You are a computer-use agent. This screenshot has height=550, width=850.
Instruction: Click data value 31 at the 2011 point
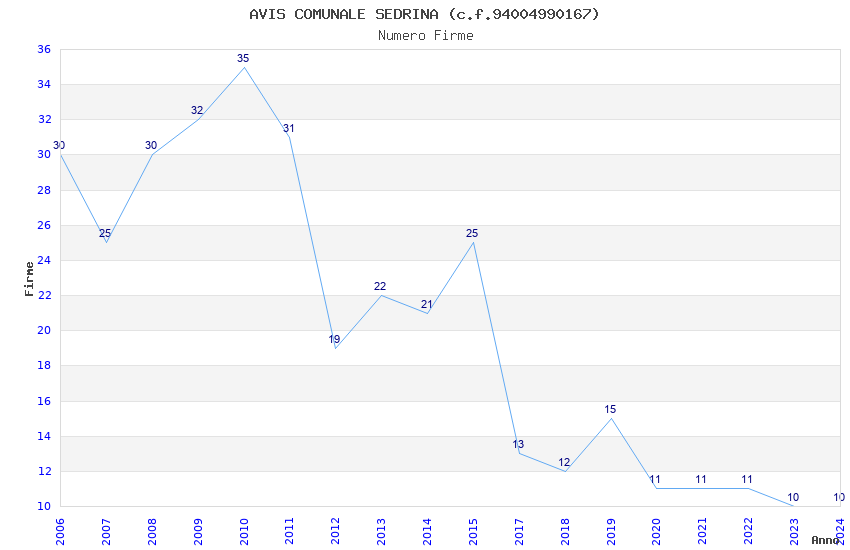pyautogui.click(x=288, y=128)
